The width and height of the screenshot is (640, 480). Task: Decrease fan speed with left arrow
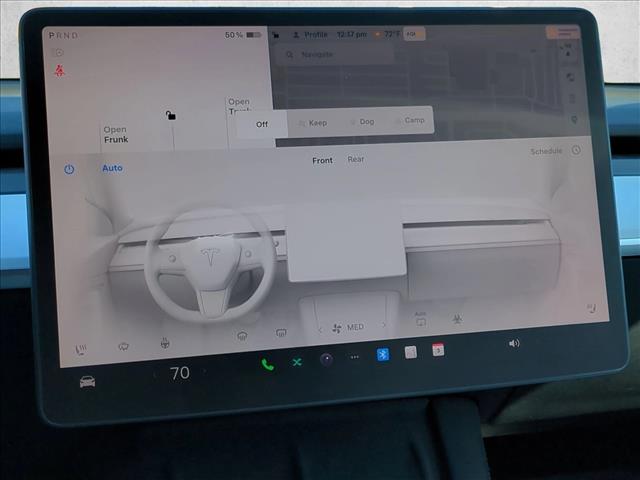320,328
